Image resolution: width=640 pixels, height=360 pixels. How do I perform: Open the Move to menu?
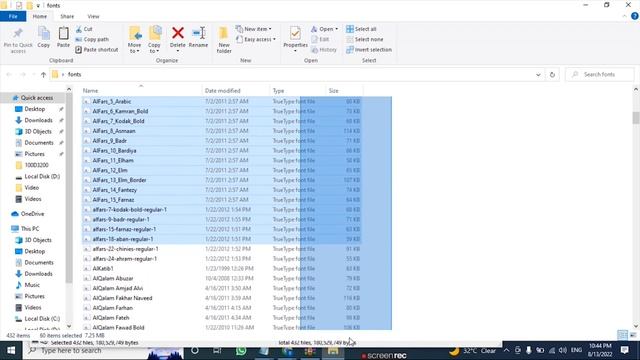tap(134, 40)
